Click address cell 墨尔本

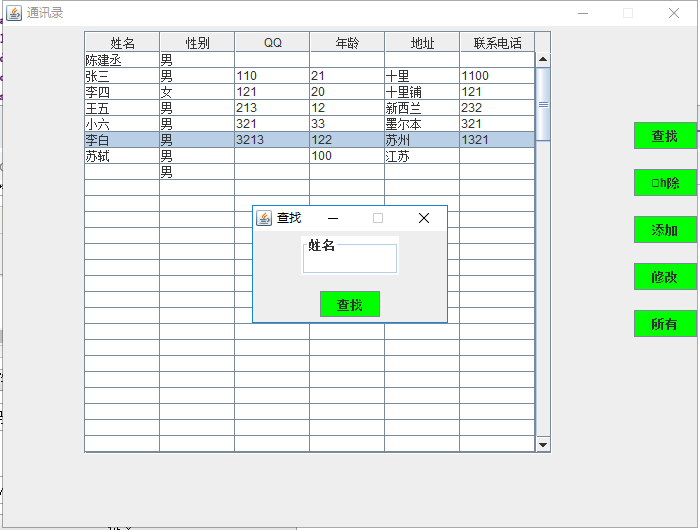pyautogui.click(x=422, y=124)
